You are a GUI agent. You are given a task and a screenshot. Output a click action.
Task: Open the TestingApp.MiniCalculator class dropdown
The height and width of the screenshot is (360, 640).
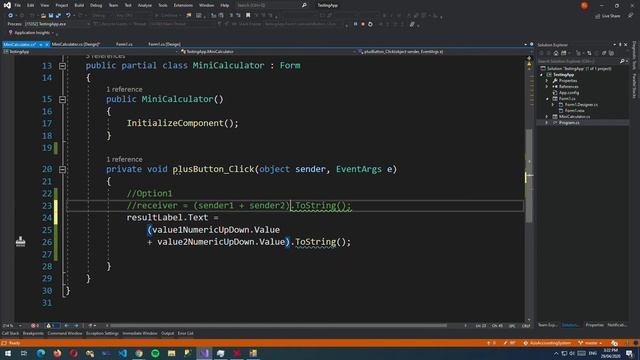click(x=268, y=52)
